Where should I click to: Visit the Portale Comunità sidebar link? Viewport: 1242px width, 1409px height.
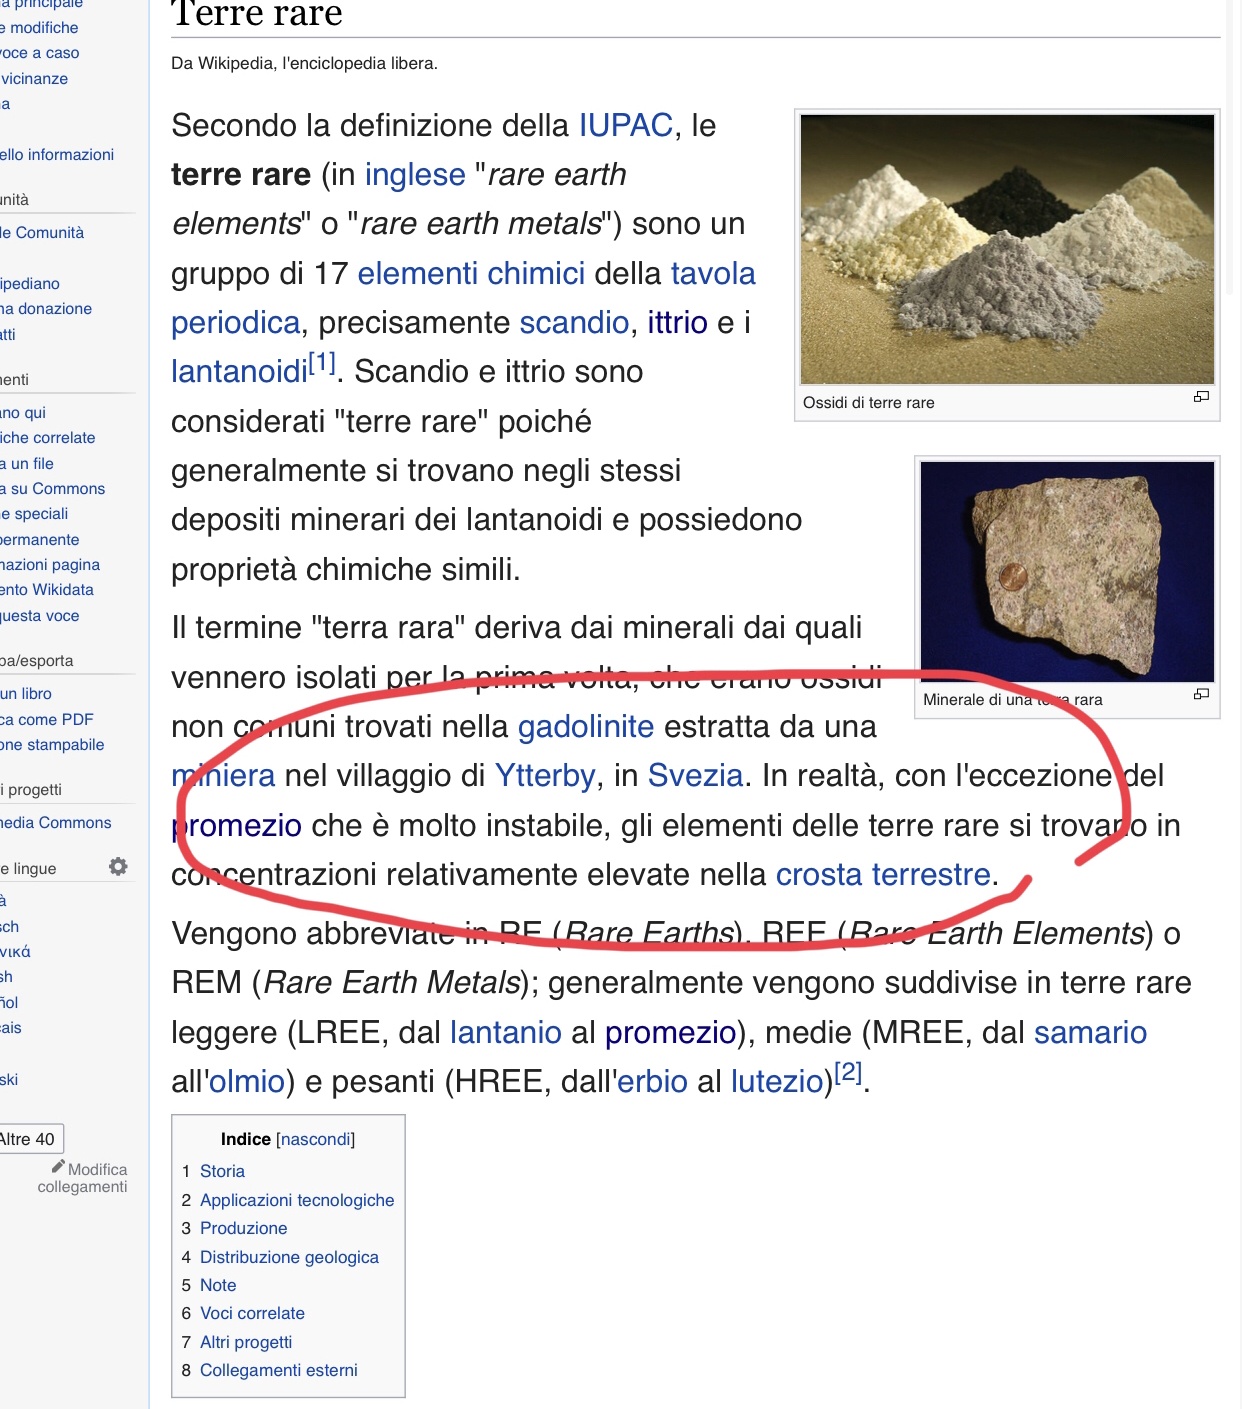[x=42, y=233]
